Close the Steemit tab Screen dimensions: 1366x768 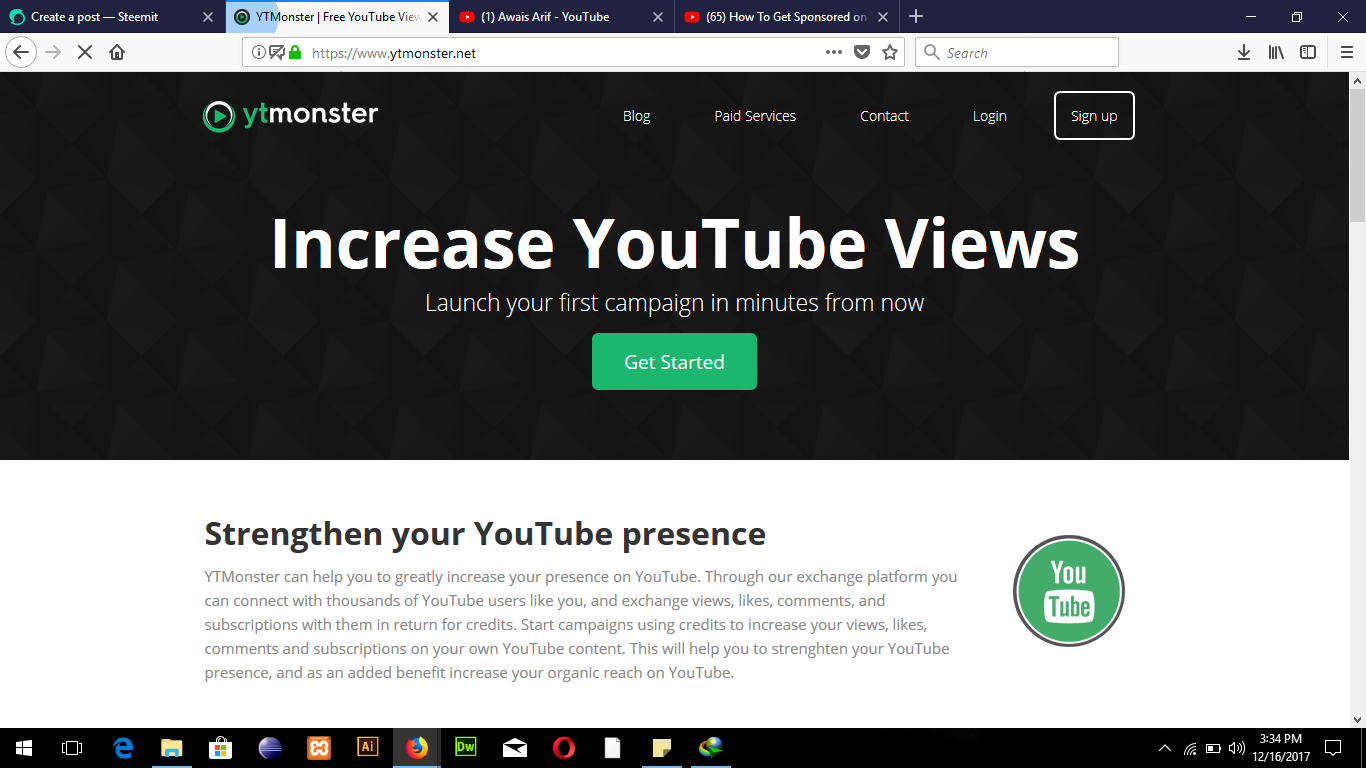(208, 17)
